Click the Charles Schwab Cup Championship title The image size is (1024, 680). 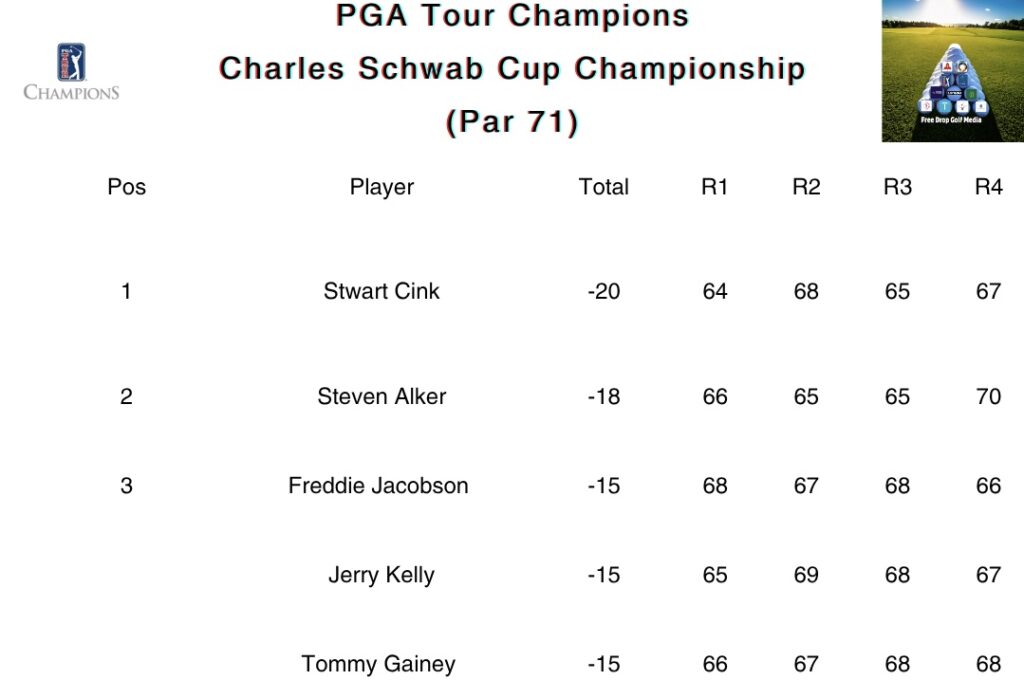point(512,69)
